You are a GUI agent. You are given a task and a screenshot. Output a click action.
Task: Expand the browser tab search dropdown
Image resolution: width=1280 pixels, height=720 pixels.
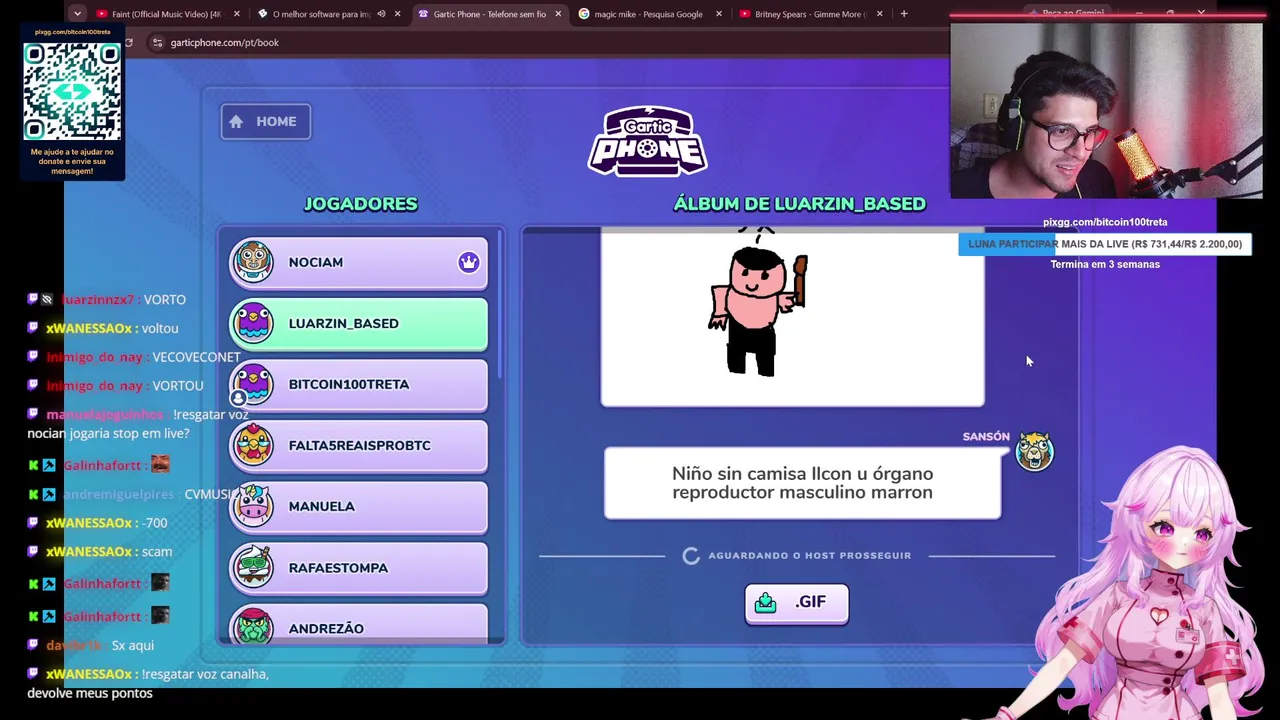[x=77, y=14]
